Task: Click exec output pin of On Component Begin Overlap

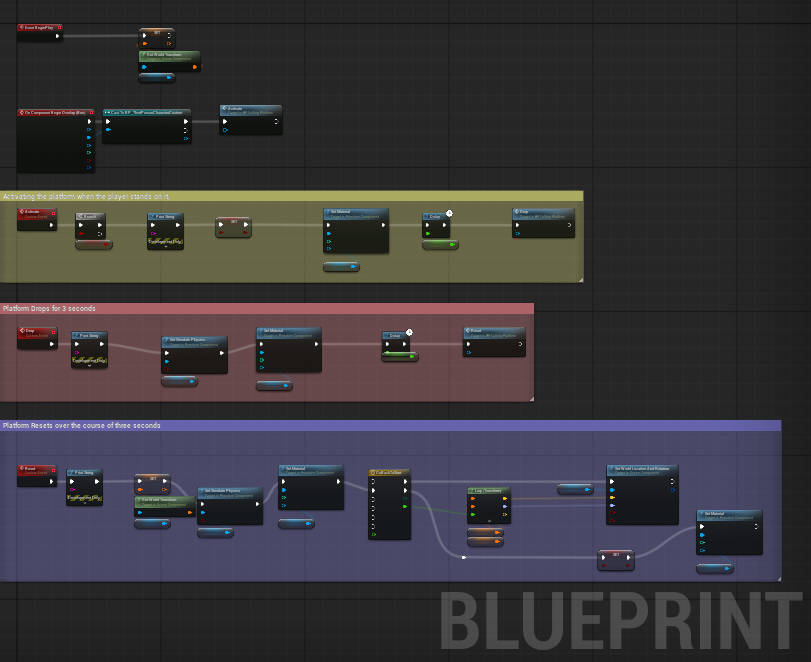Action: pos(89,122)
